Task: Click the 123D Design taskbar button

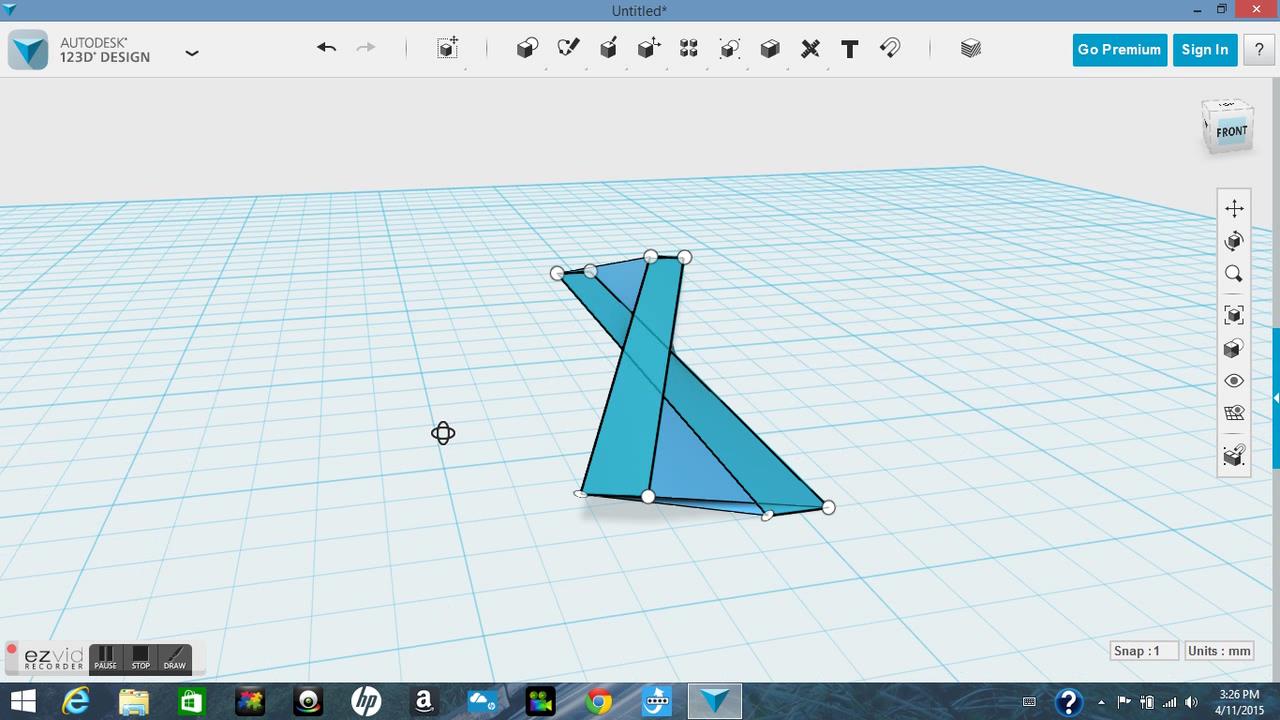Action: pyautogui.click(x=714, y=702)
